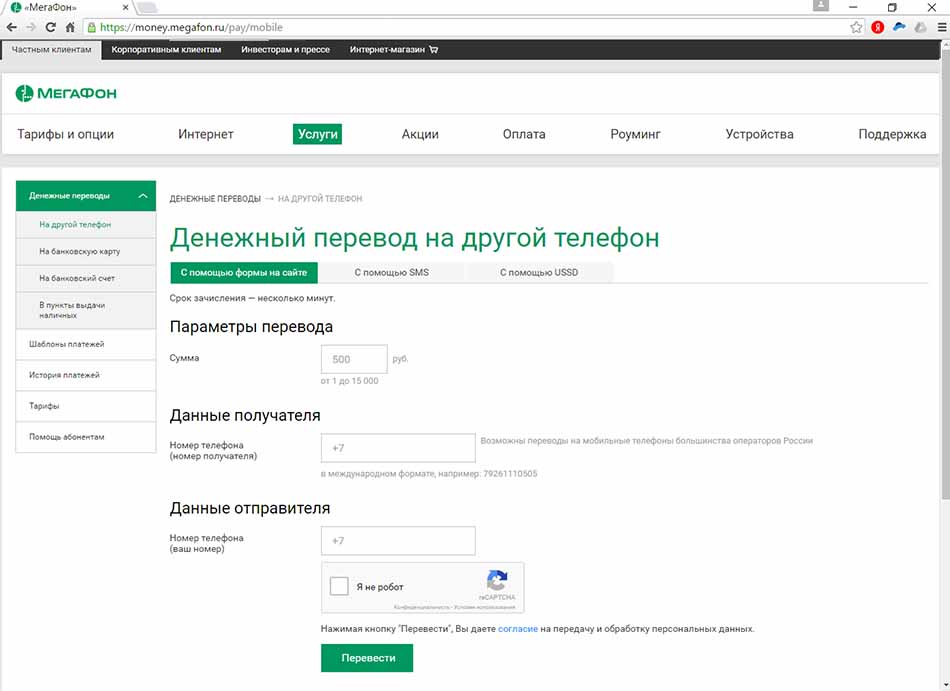Open the Тарифы и опции menu
Viewport: 950px width, 691px height.
[65, 134]
